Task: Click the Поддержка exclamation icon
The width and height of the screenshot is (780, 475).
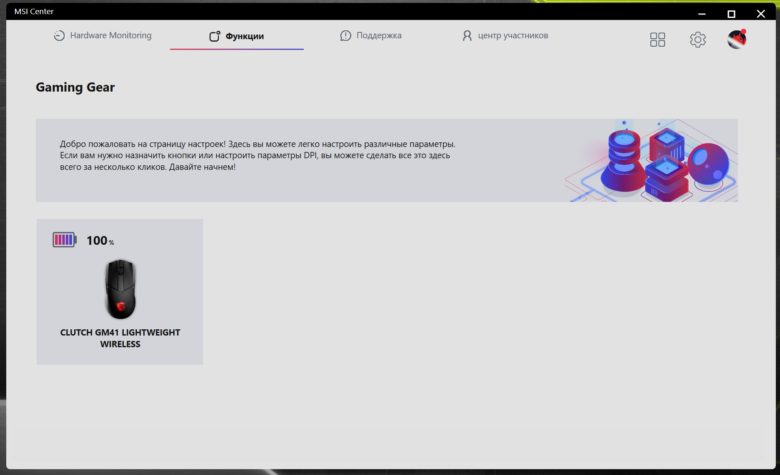Action: pyautogui.click(x=345, y=35)
